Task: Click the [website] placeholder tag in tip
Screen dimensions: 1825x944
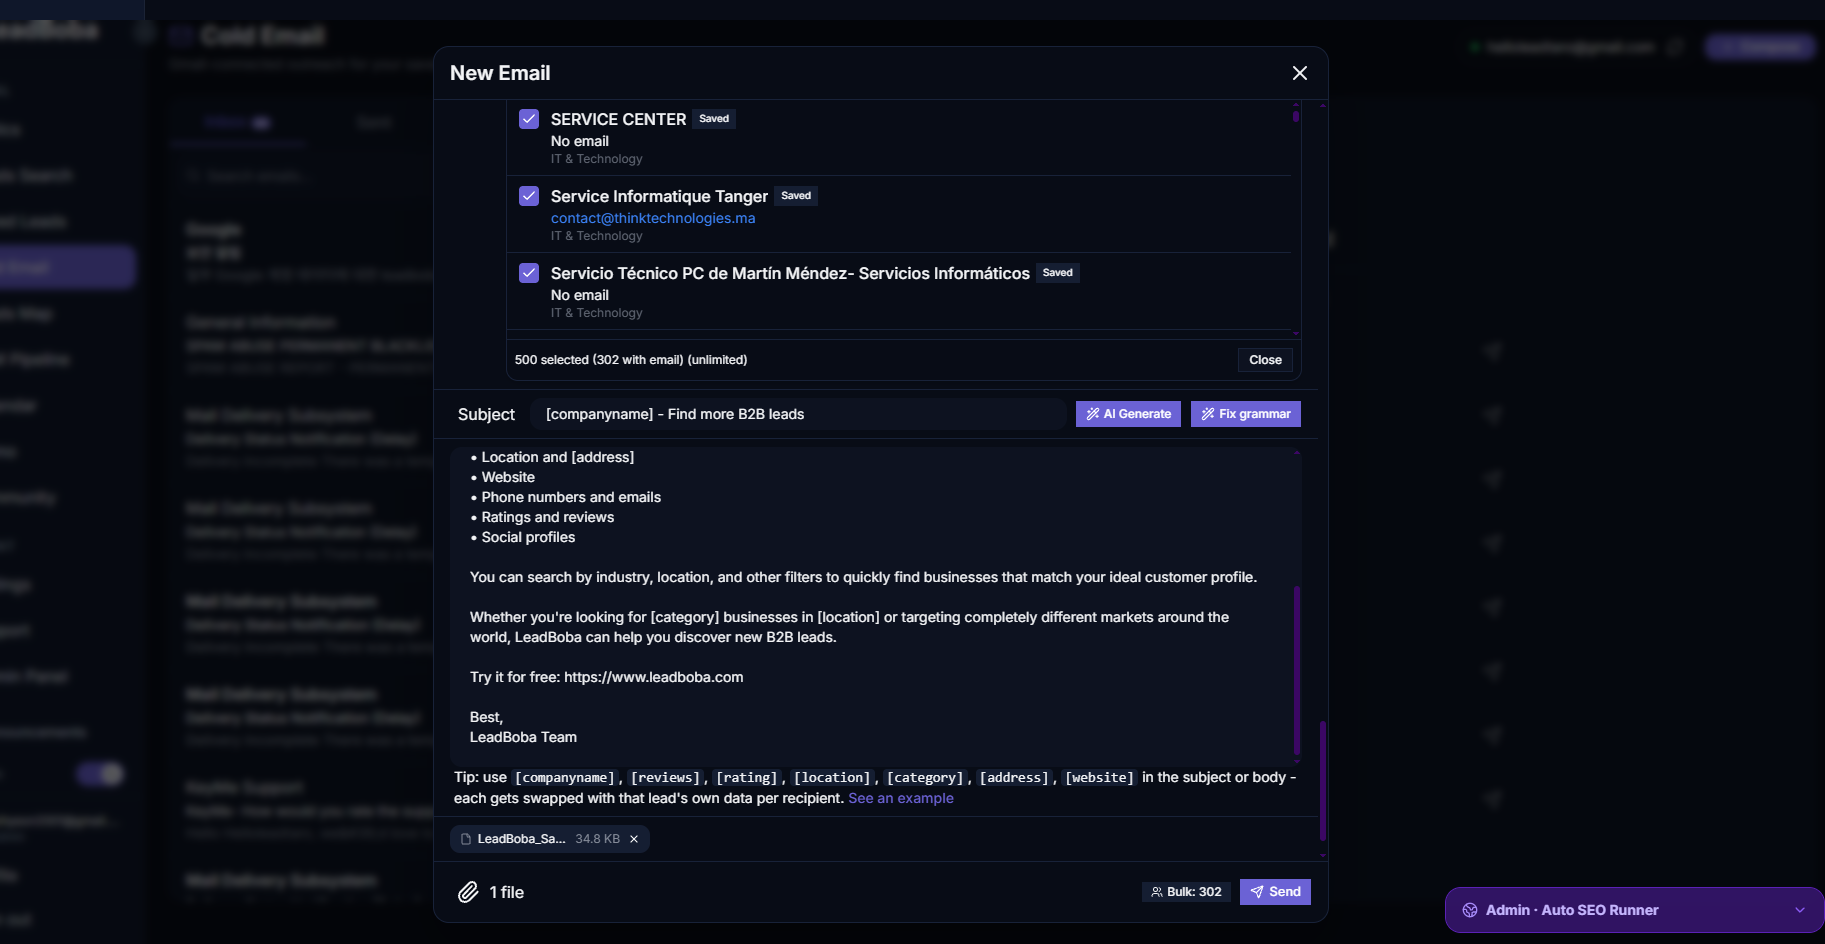Action: 1099,778
